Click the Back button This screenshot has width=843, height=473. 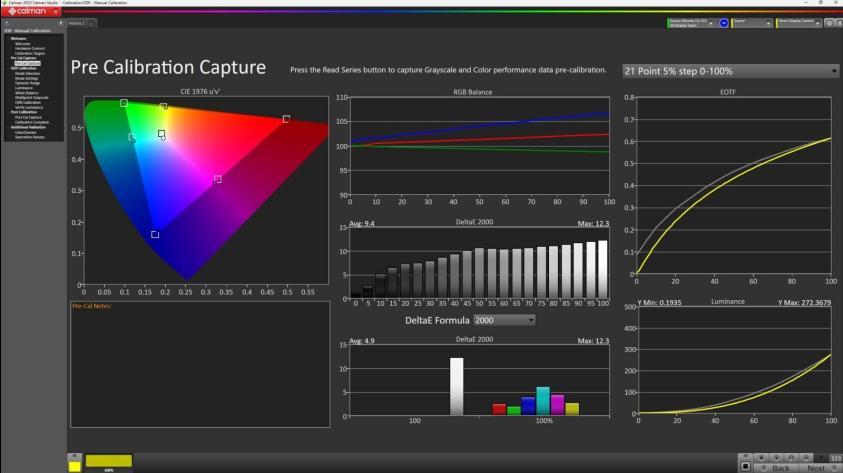[776, 468]
